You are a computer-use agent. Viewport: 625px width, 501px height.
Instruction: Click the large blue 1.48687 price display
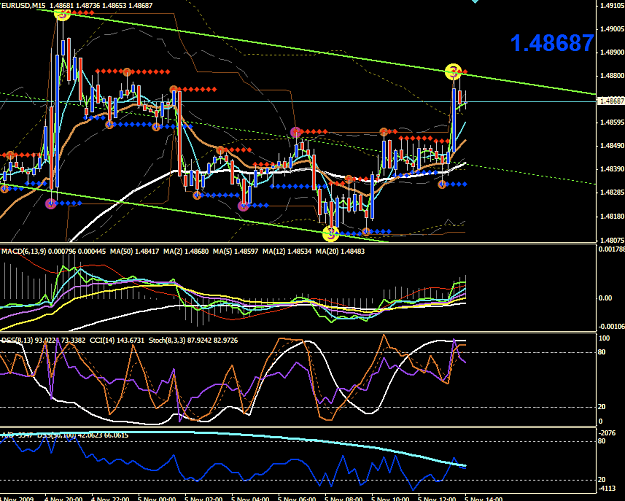tap(552, 43)
